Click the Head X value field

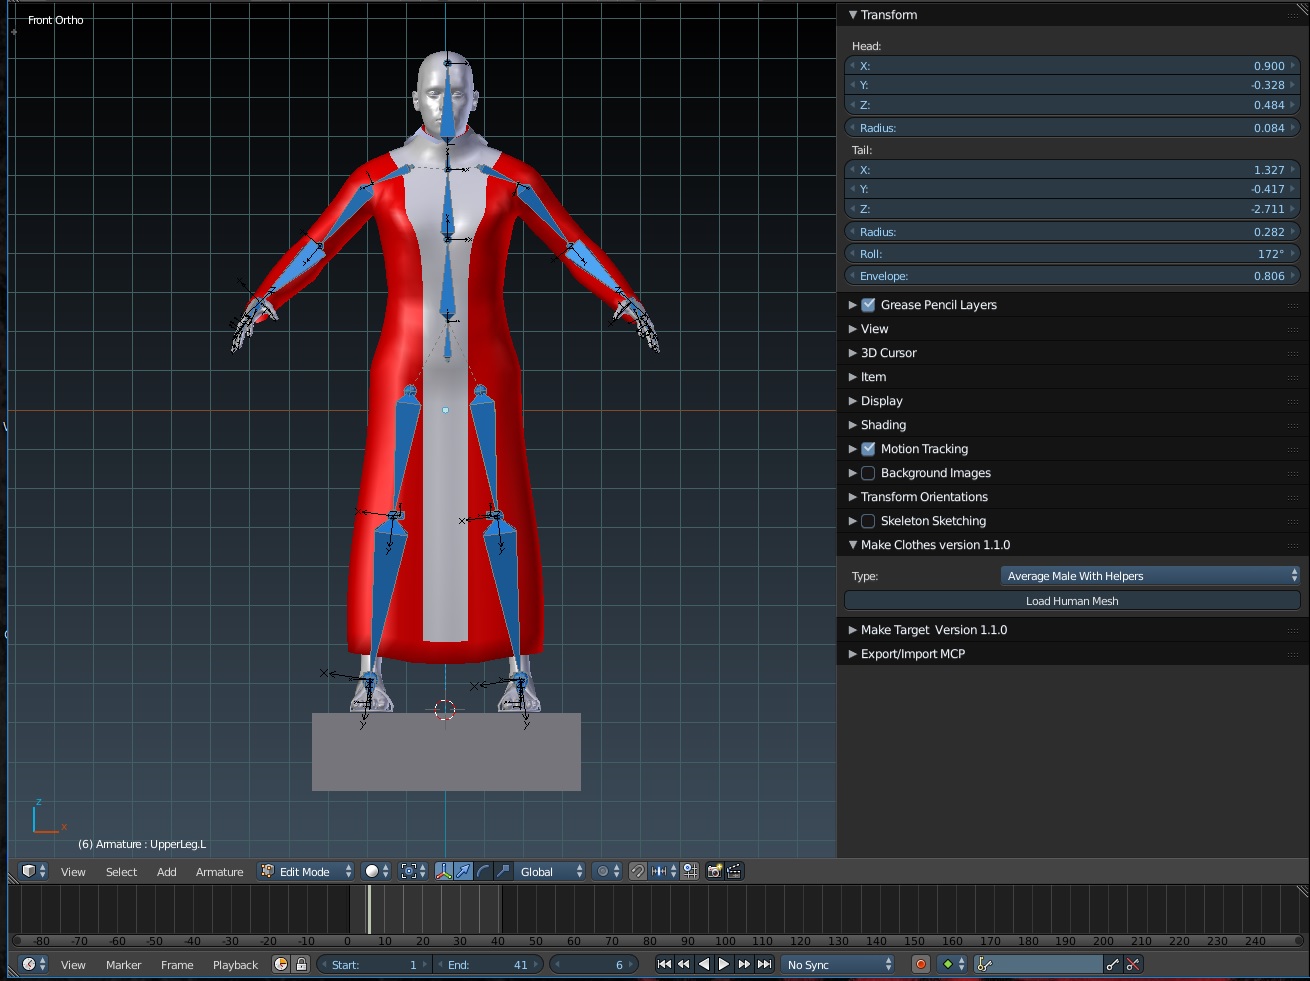click(1072, 66)
